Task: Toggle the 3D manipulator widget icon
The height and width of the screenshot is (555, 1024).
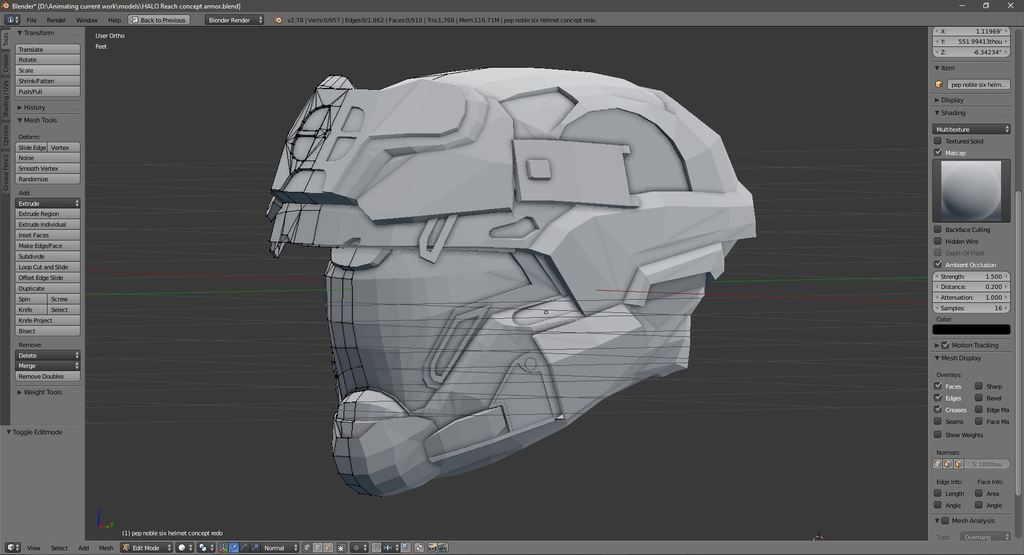Action: (222, 548)
